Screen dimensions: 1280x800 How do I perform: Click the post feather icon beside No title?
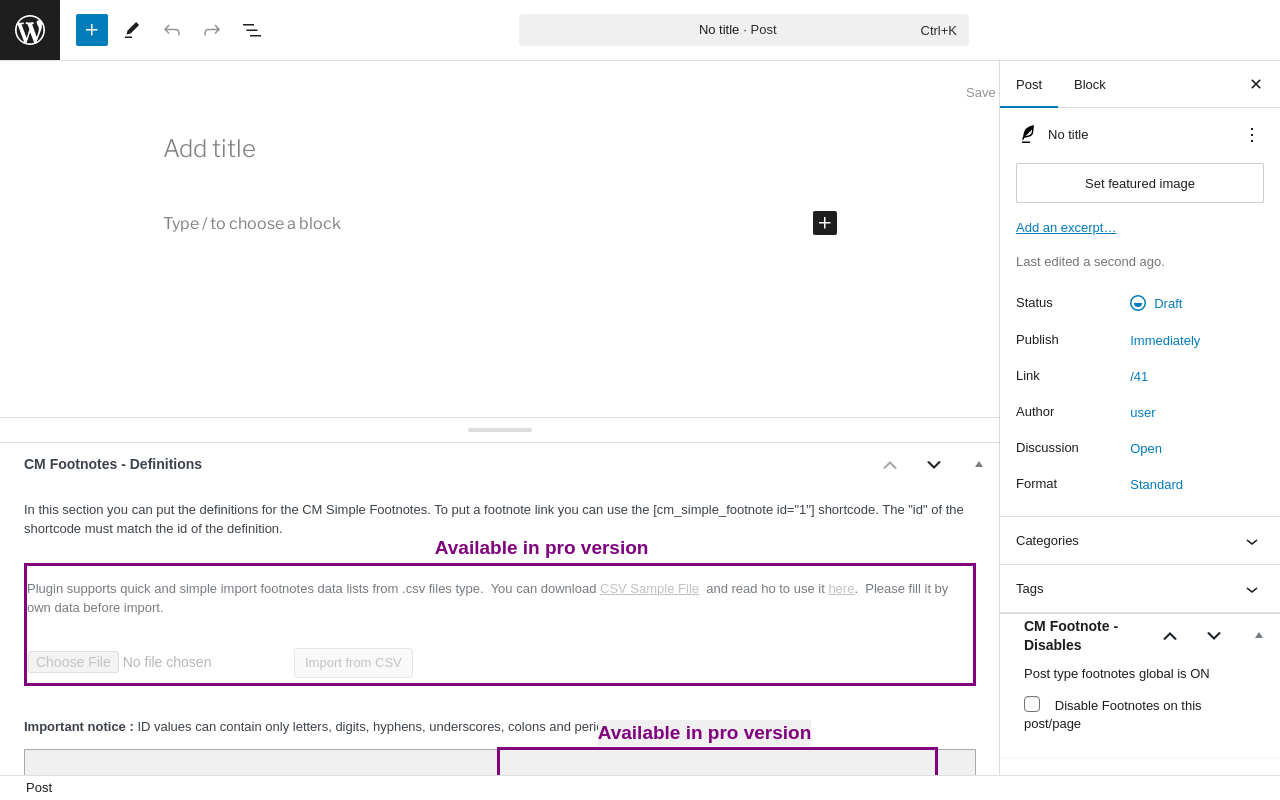1027,134
